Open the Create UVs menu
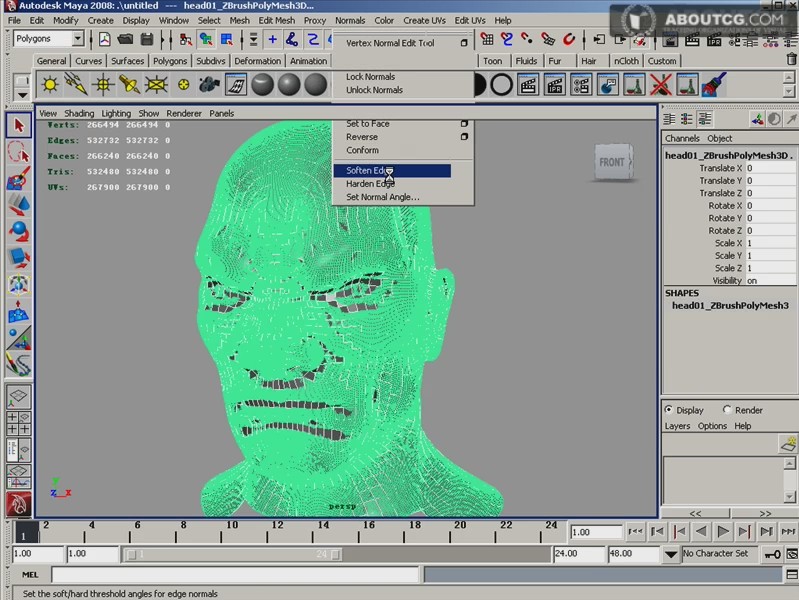Image resolution: width=799 pixels, height=600 pixels. pyautogui.click(x=424, y=20)
